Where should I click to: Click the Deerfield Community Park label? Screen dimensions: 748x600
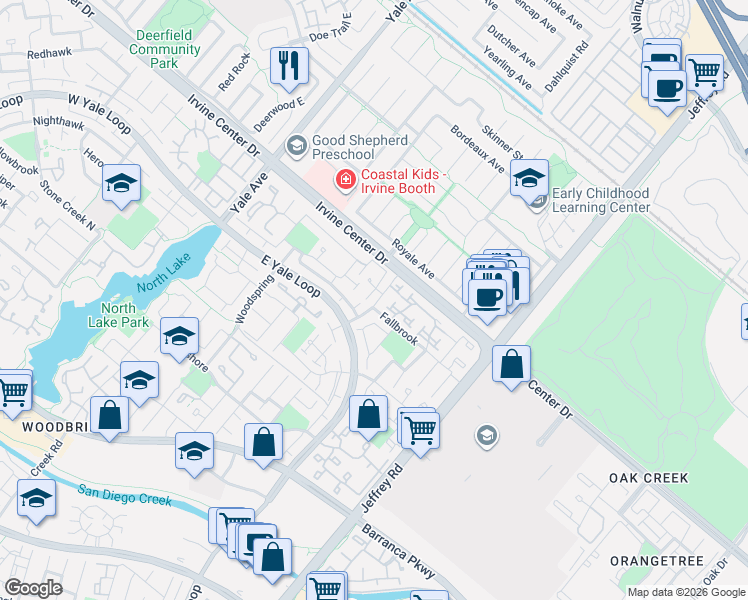tap(164, 49)
